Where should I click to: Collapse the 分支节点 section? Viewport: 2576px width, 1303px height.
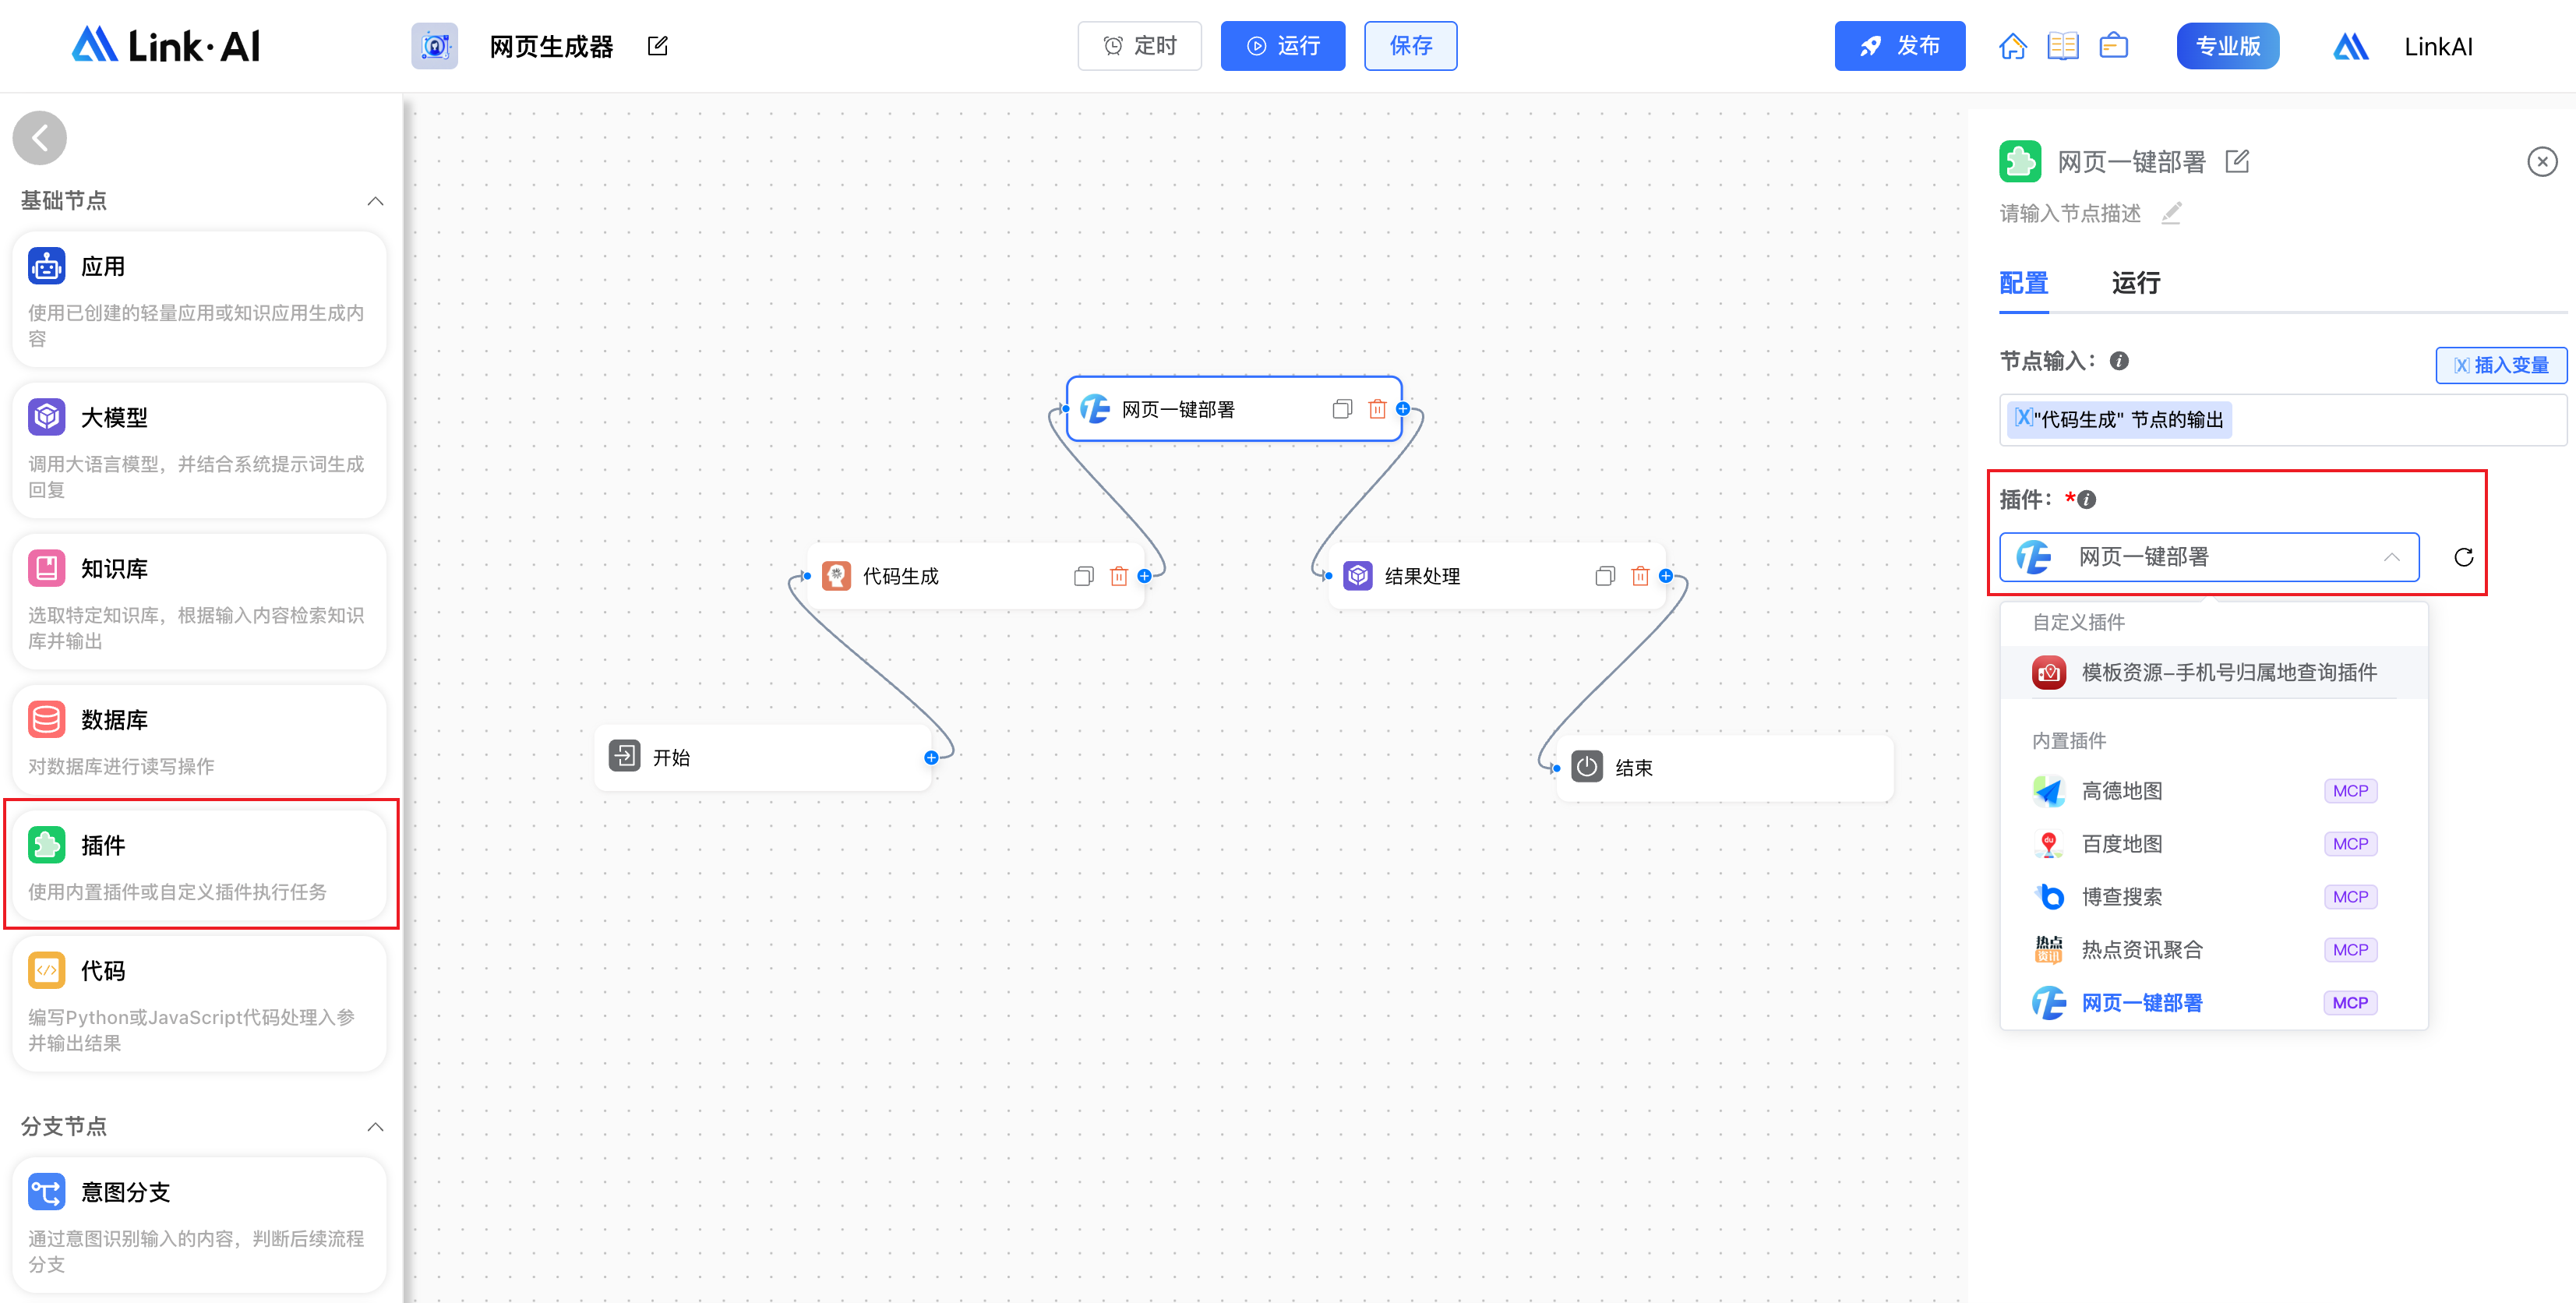point(375,1127)
